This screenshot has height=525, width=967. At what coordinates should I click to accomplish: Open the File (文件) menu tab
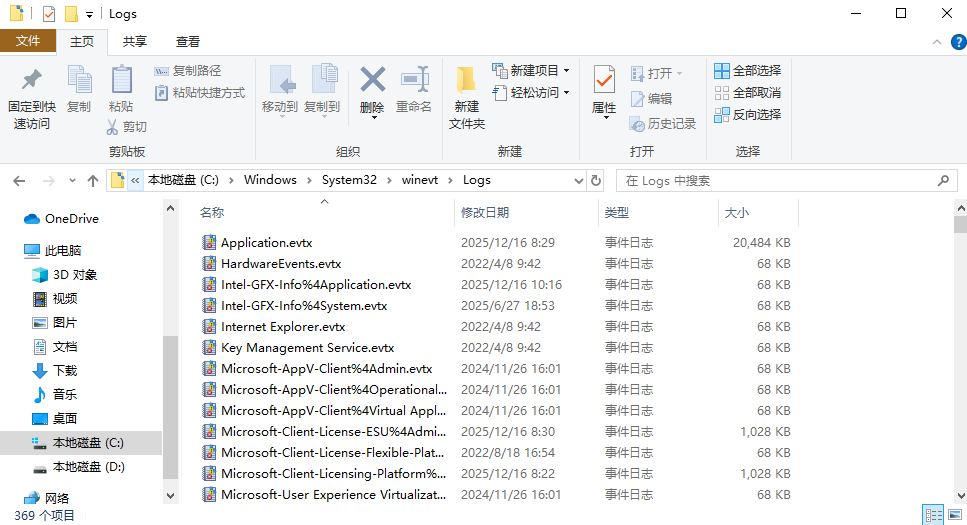pyautogui.click(x=28, y=41)
